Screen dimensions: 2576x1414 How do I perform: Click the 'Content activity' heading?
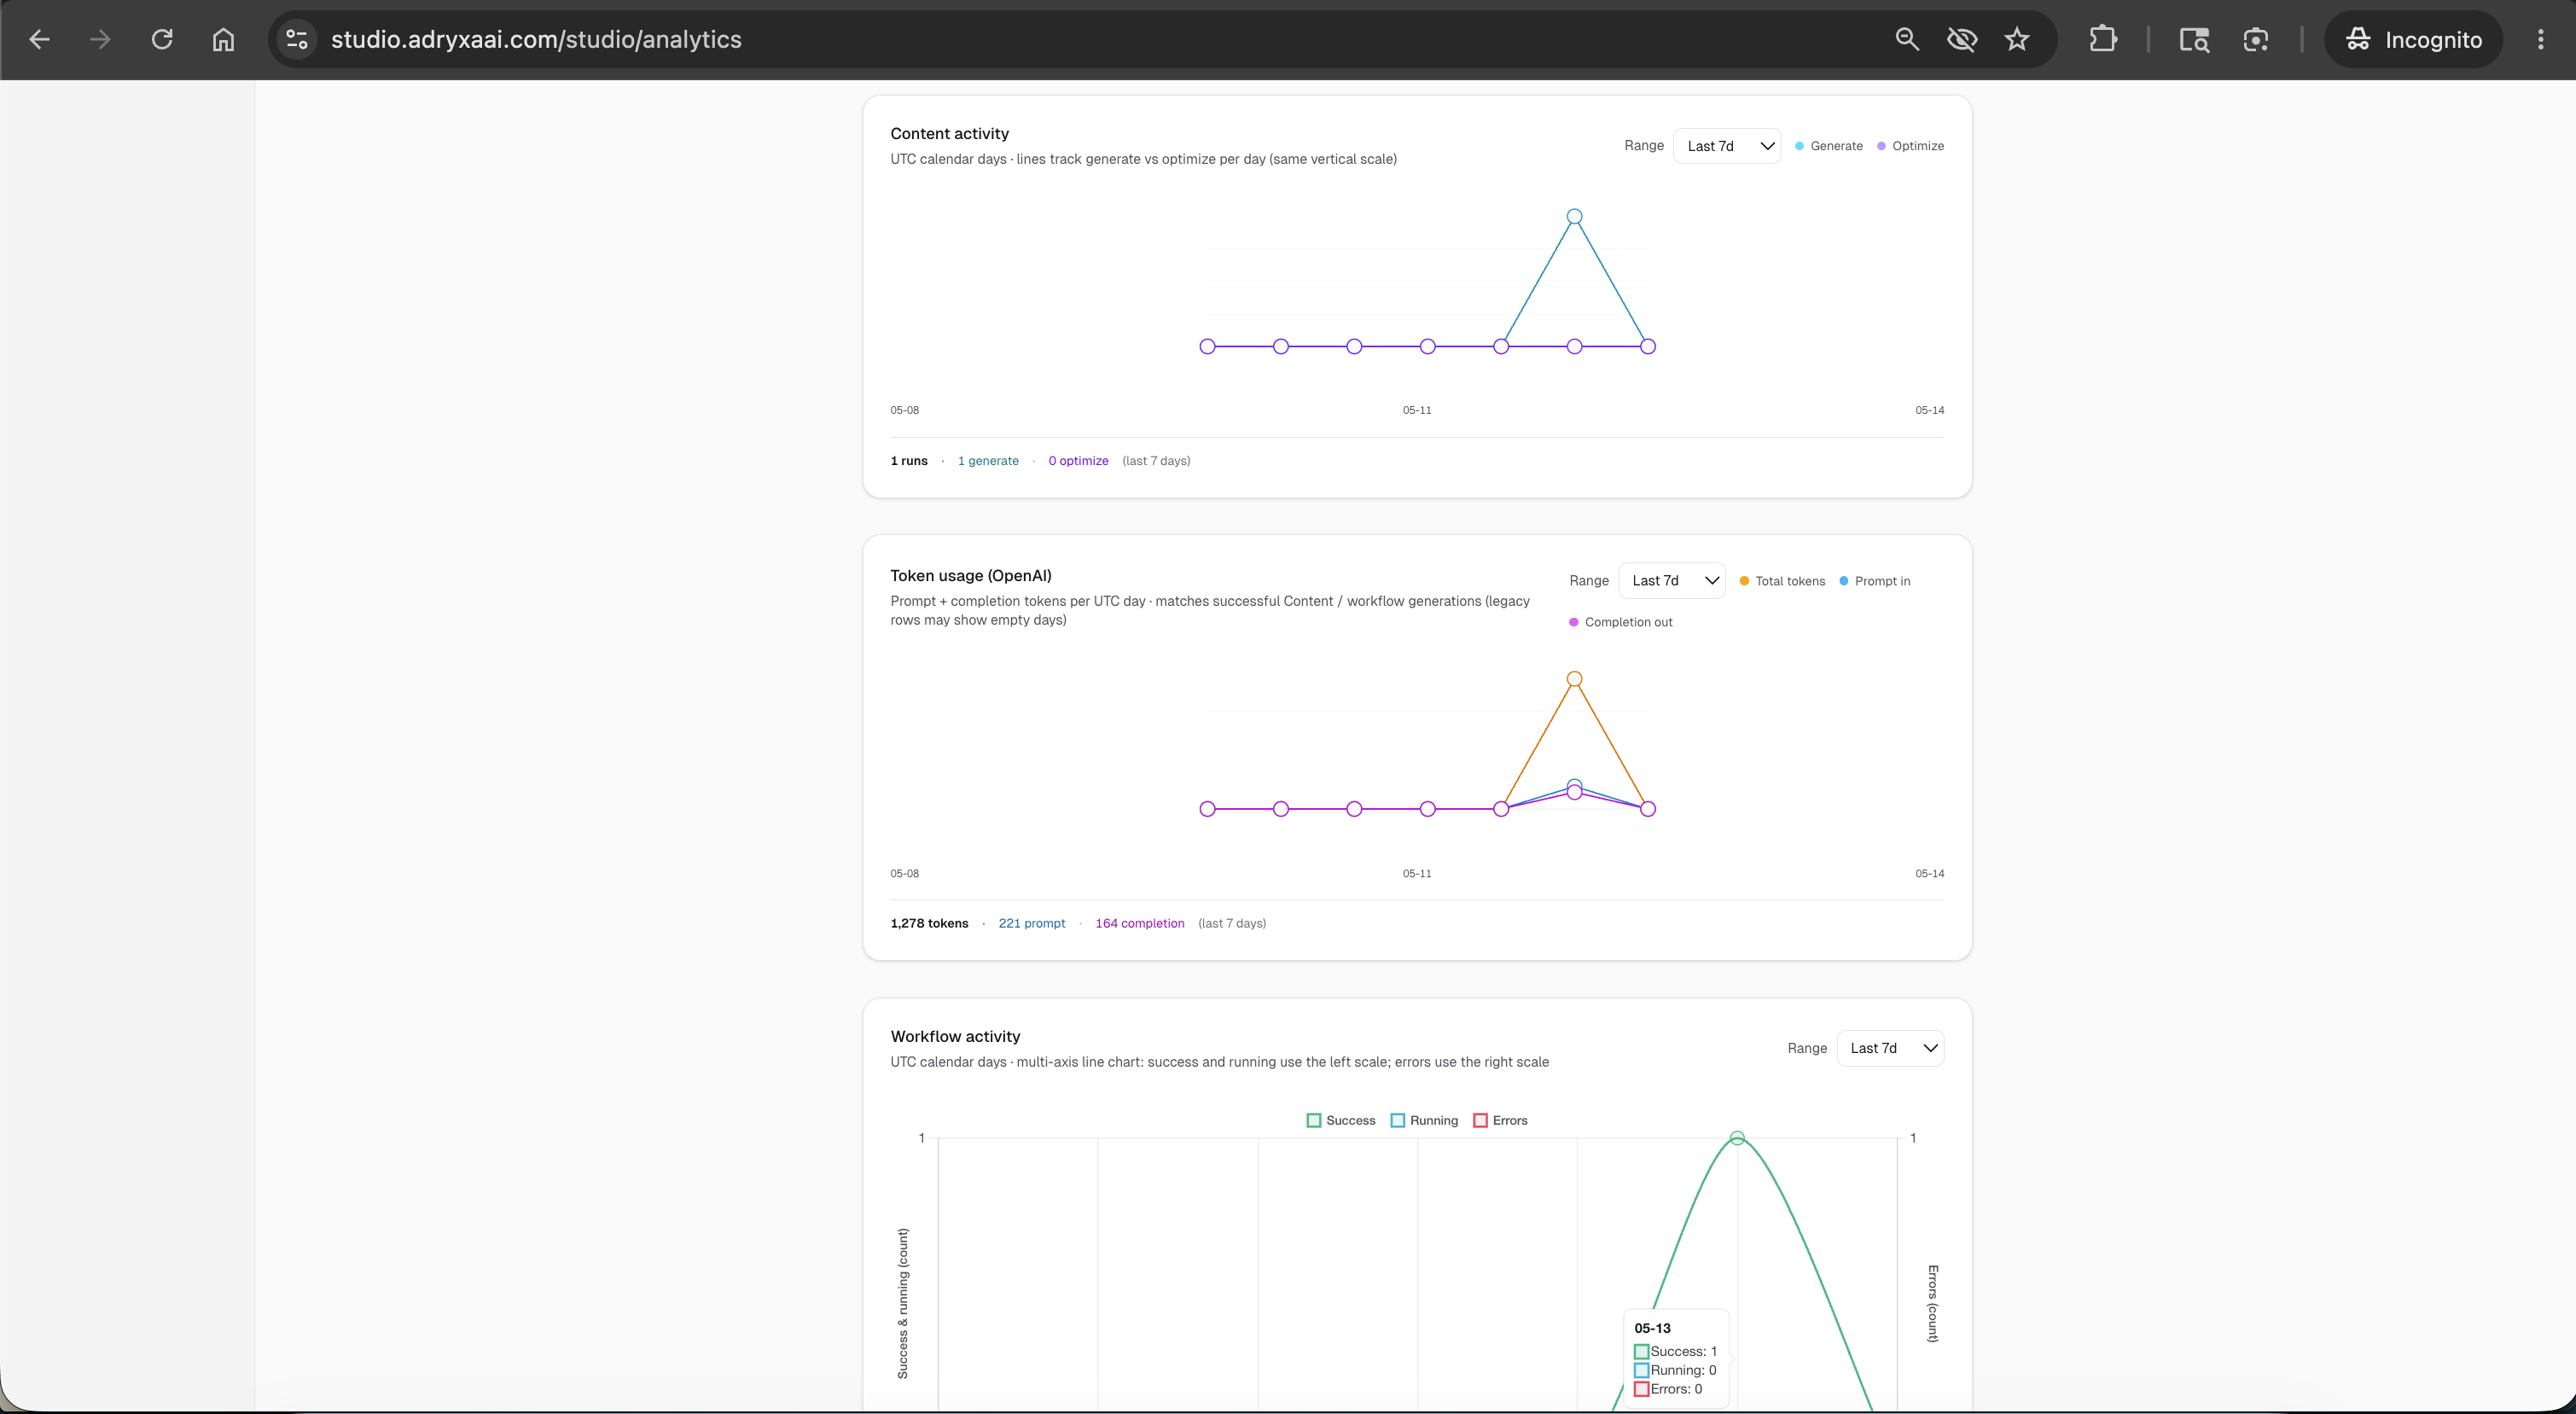coord(949,133)
